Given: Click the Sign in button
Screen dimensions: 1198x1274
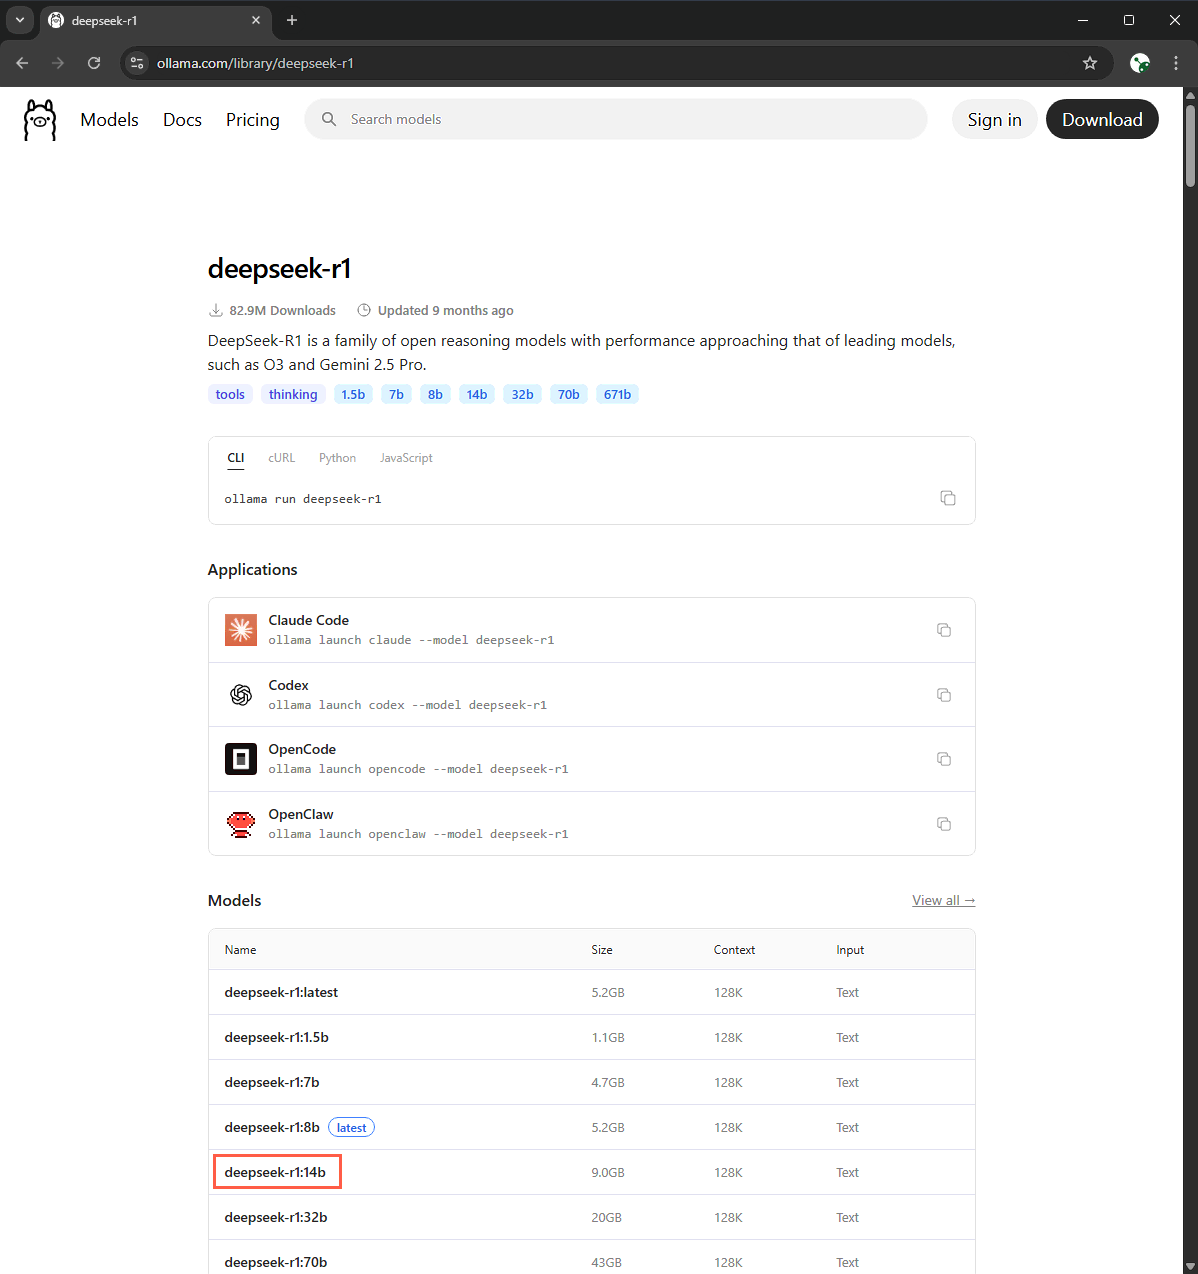Looking at the screenshot, I should pos(995,119).
